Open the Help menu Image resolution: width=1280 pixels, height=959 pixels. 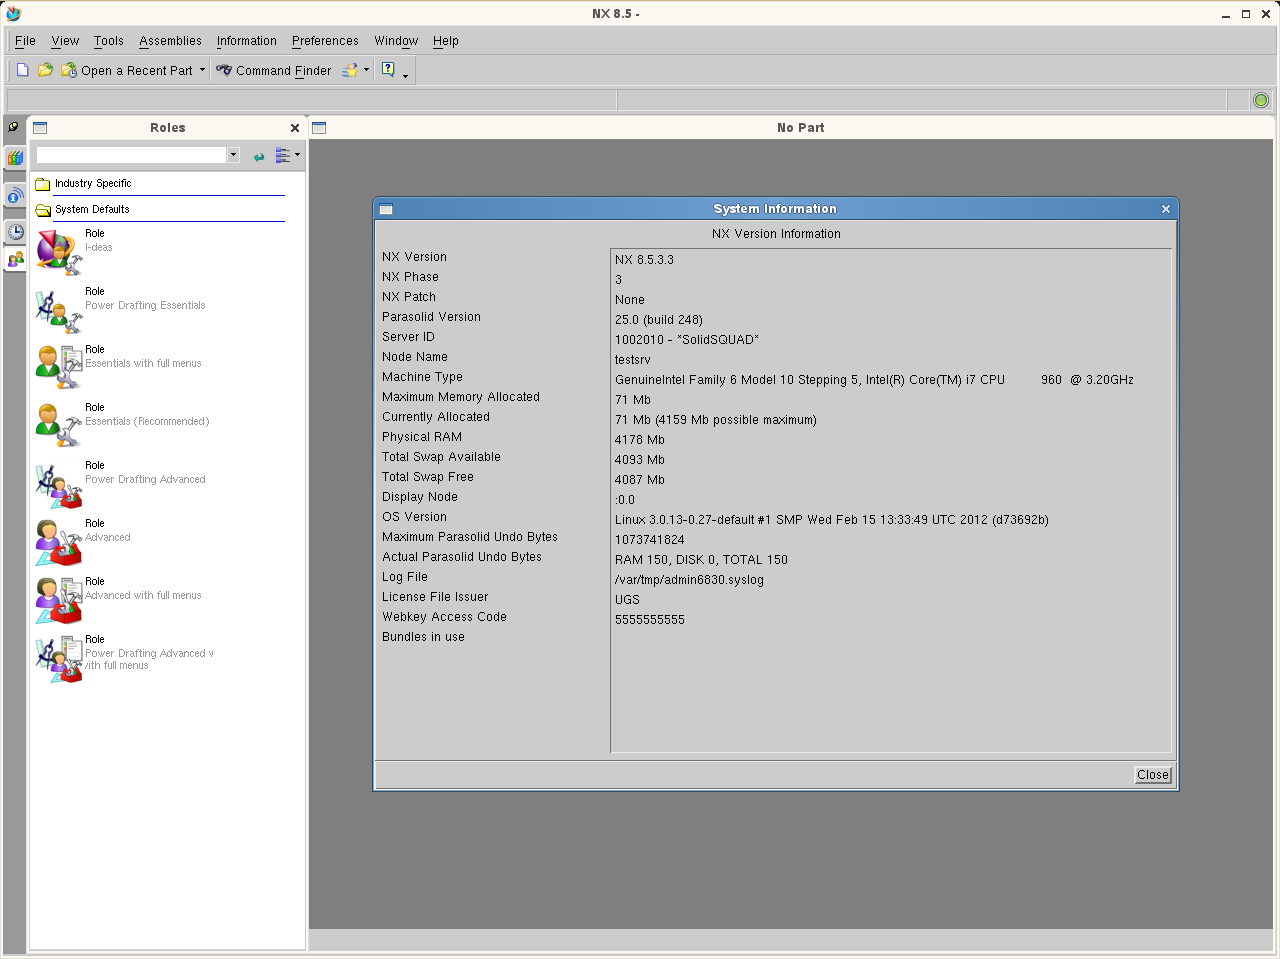pos(446,41)
